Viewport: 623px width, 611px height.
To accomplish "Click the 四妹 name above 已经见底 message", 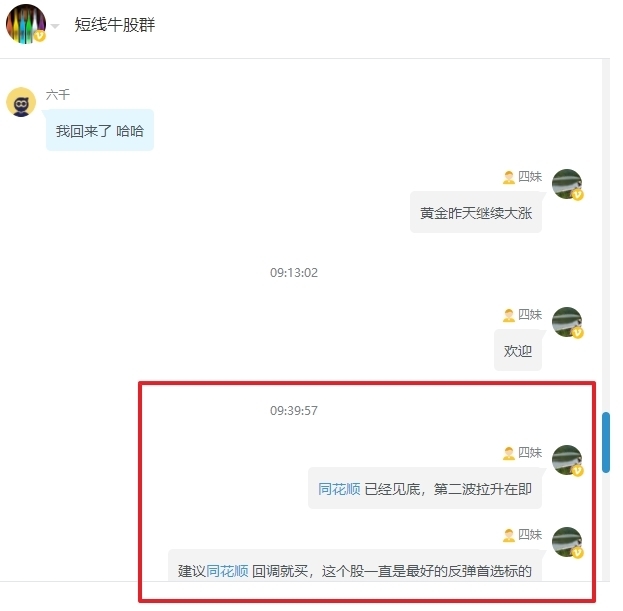I will 530,452.
